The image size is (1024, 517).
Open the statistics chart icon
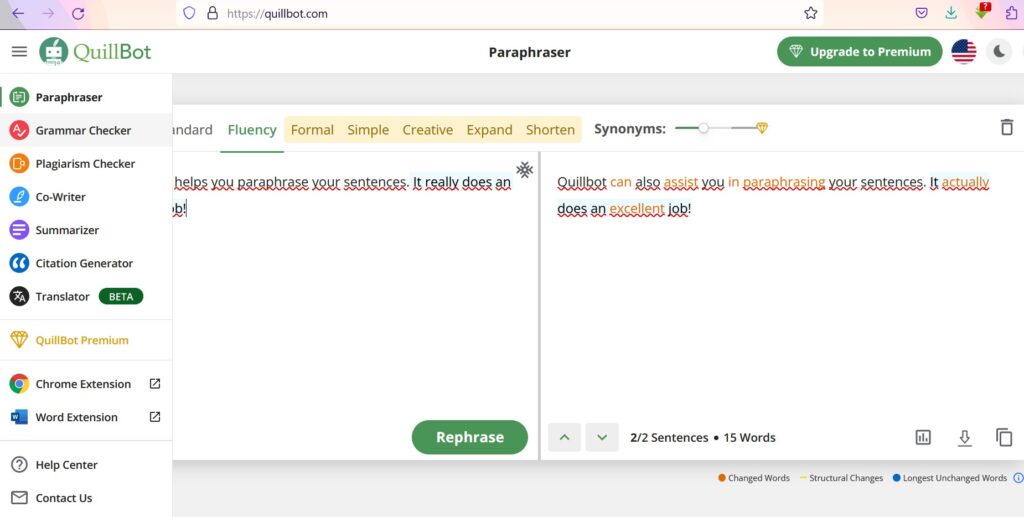point(923,437)
